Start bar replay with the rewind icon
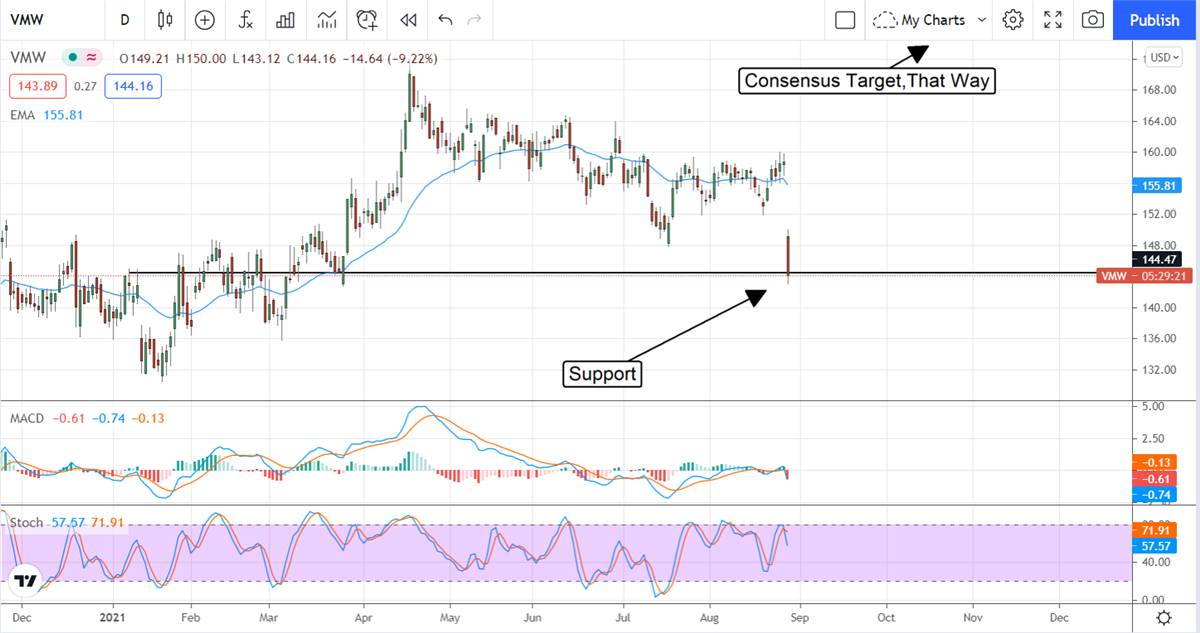 point(408,20)
